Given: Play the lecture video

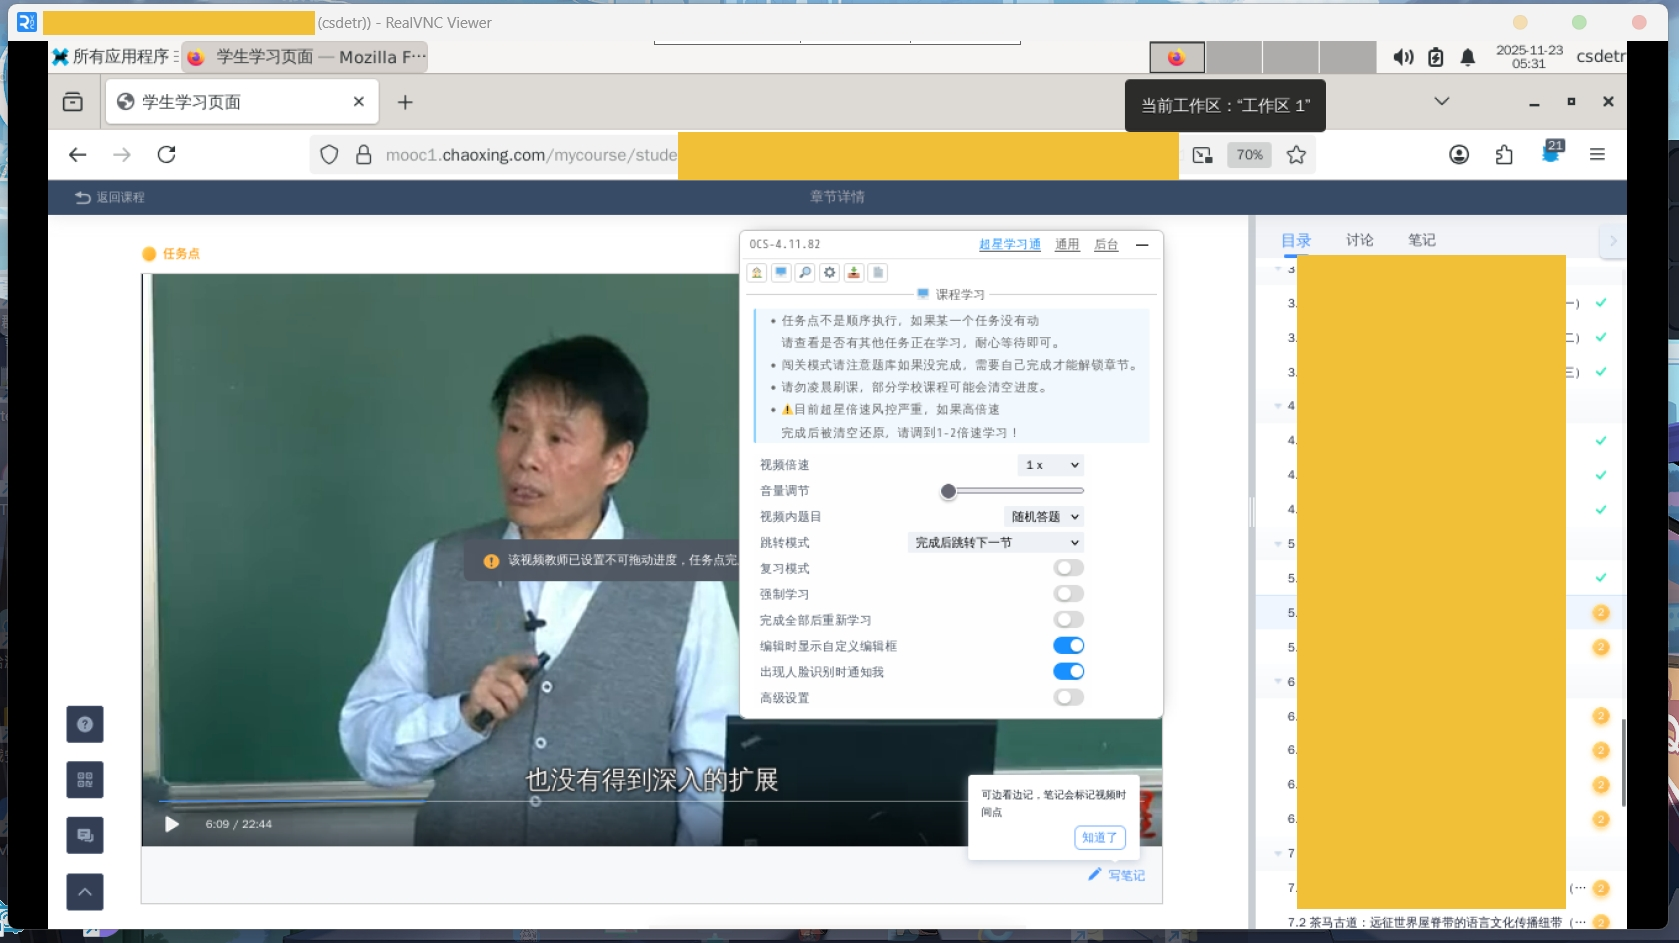Looking at the screenshot, I should click(172, 824).
